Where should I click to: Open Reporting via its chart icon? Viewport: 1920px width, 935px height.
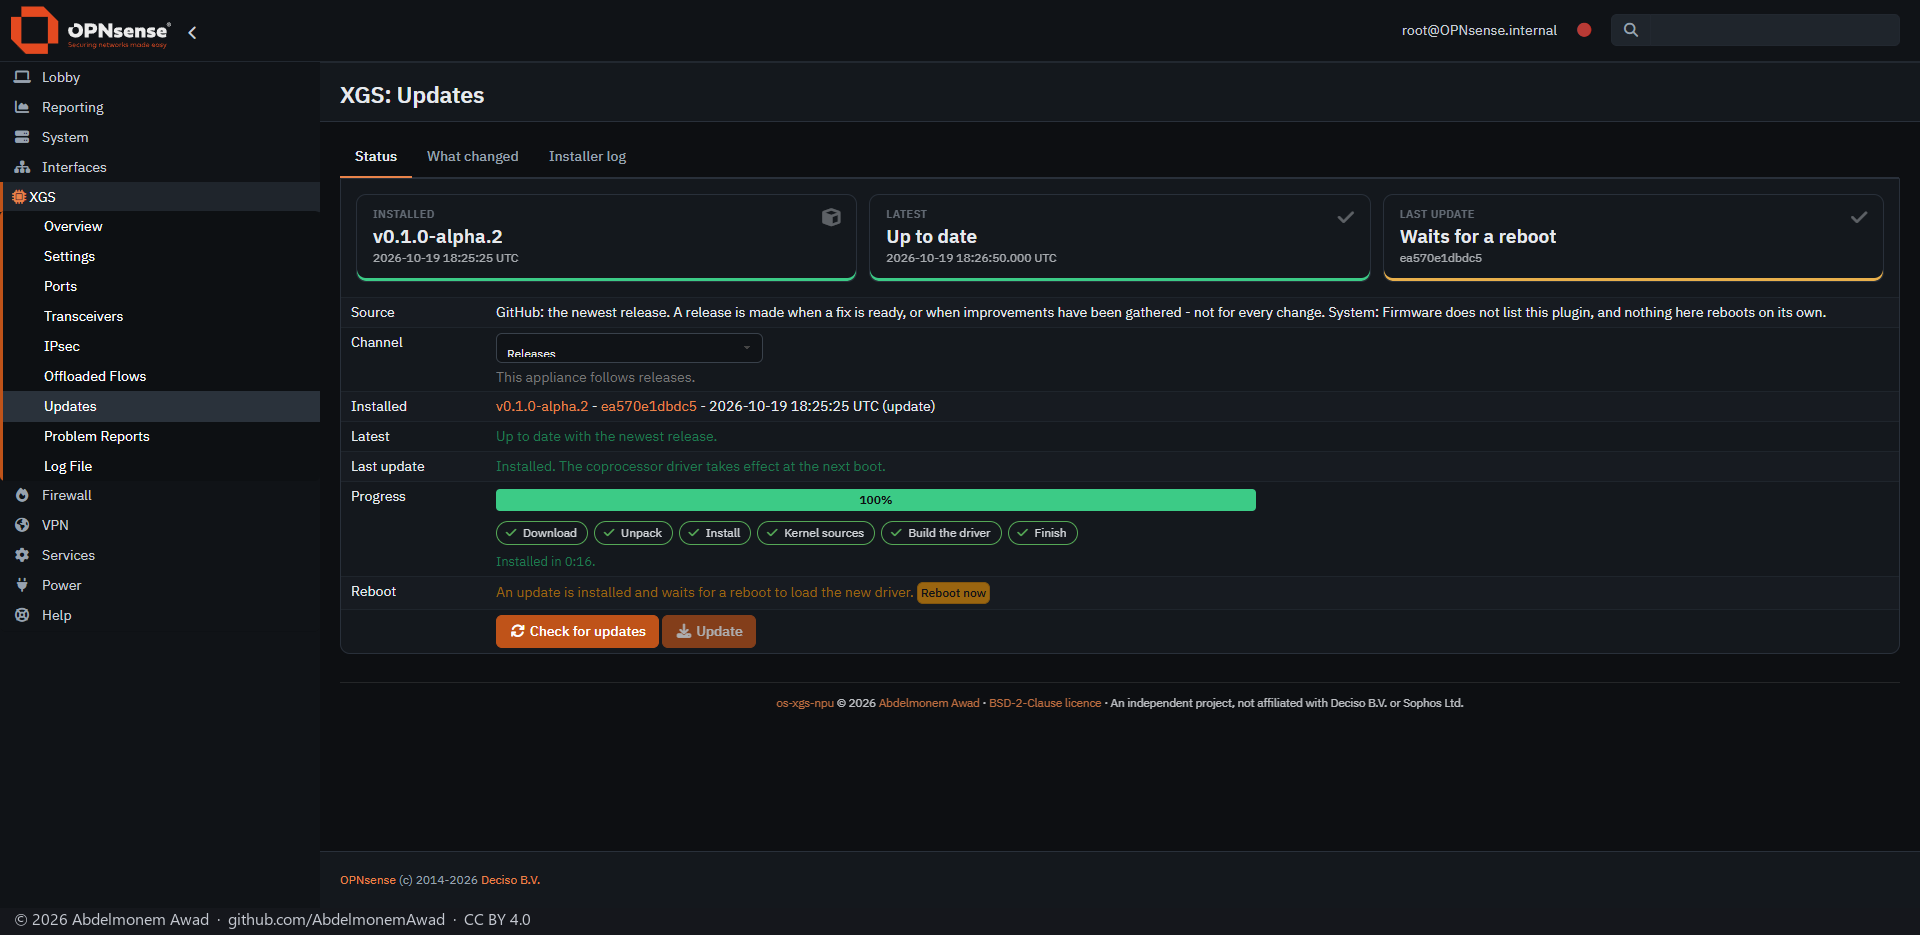tap(22, 107)
